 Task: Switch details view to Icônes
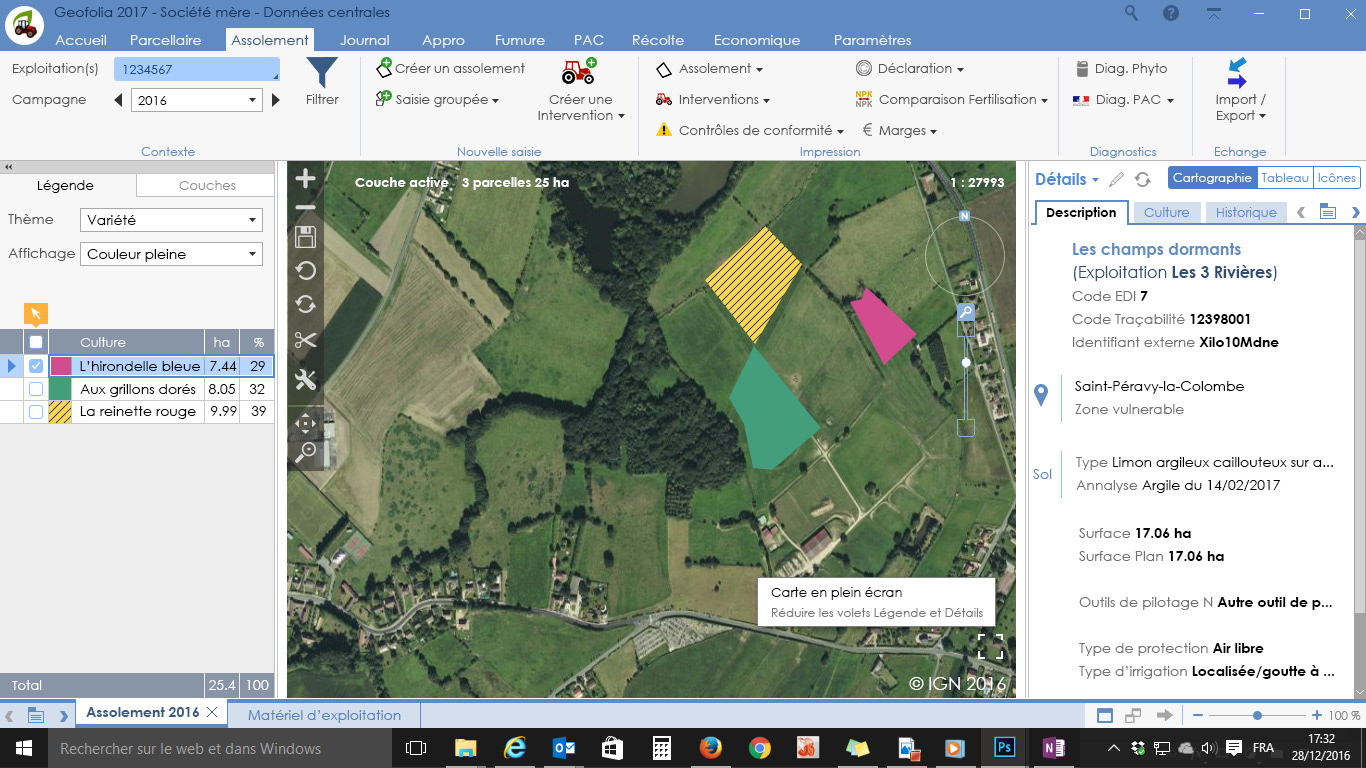(x=1337, y=178)
